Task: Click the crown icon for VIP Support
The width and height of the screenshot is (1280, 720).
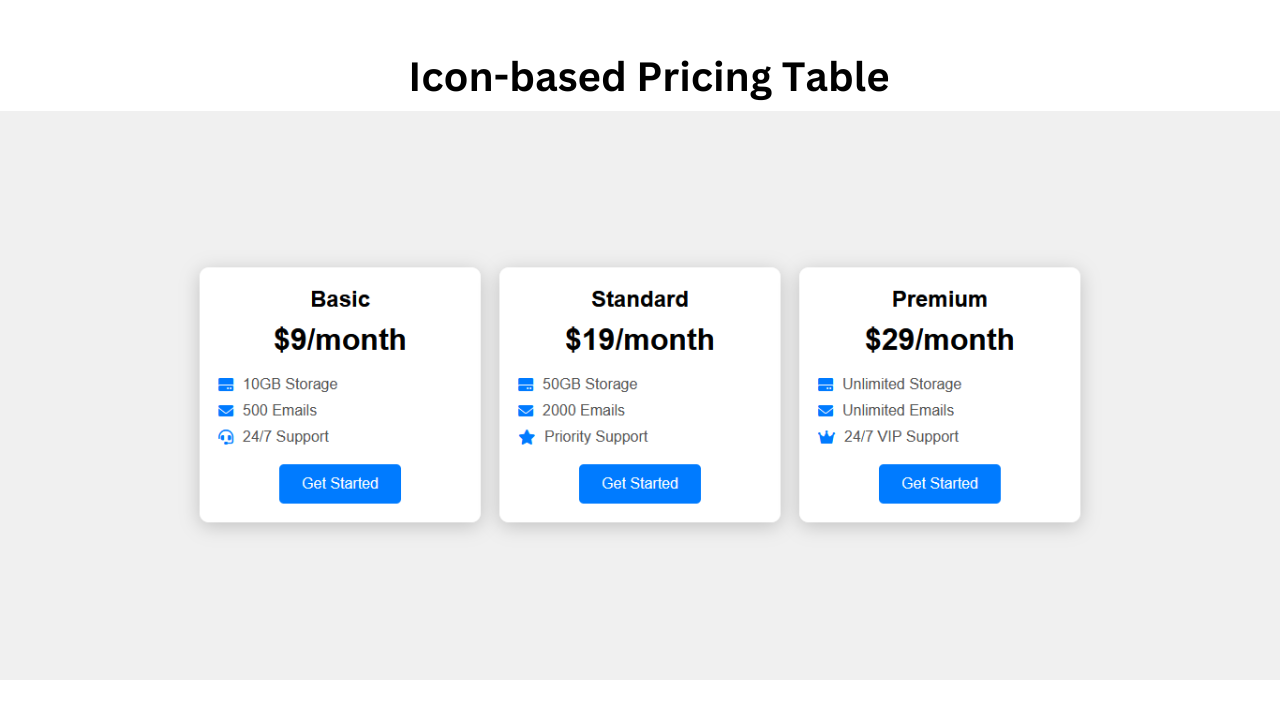Action: [827, 437]
